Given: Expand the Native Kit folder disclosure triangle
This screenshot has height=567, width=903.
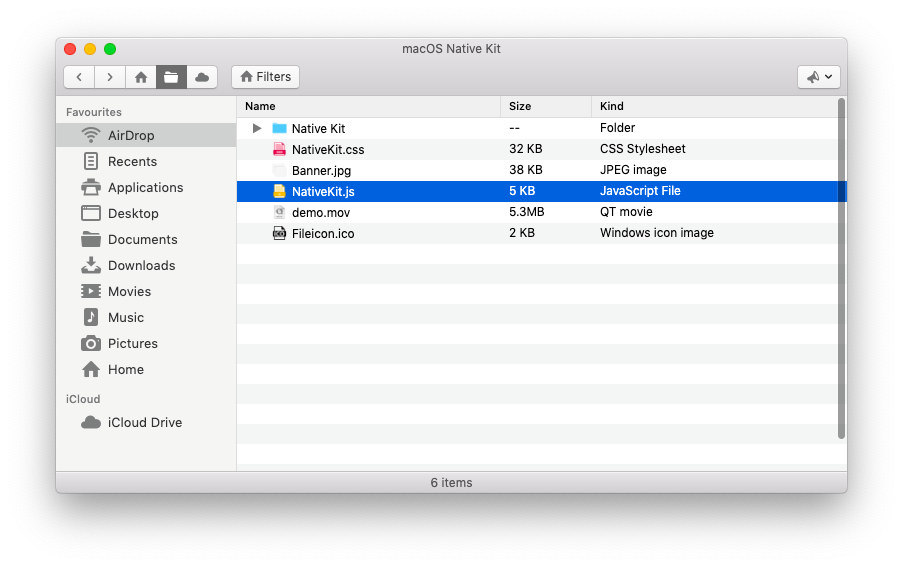Looking at the screenshot, I should 257,128.
